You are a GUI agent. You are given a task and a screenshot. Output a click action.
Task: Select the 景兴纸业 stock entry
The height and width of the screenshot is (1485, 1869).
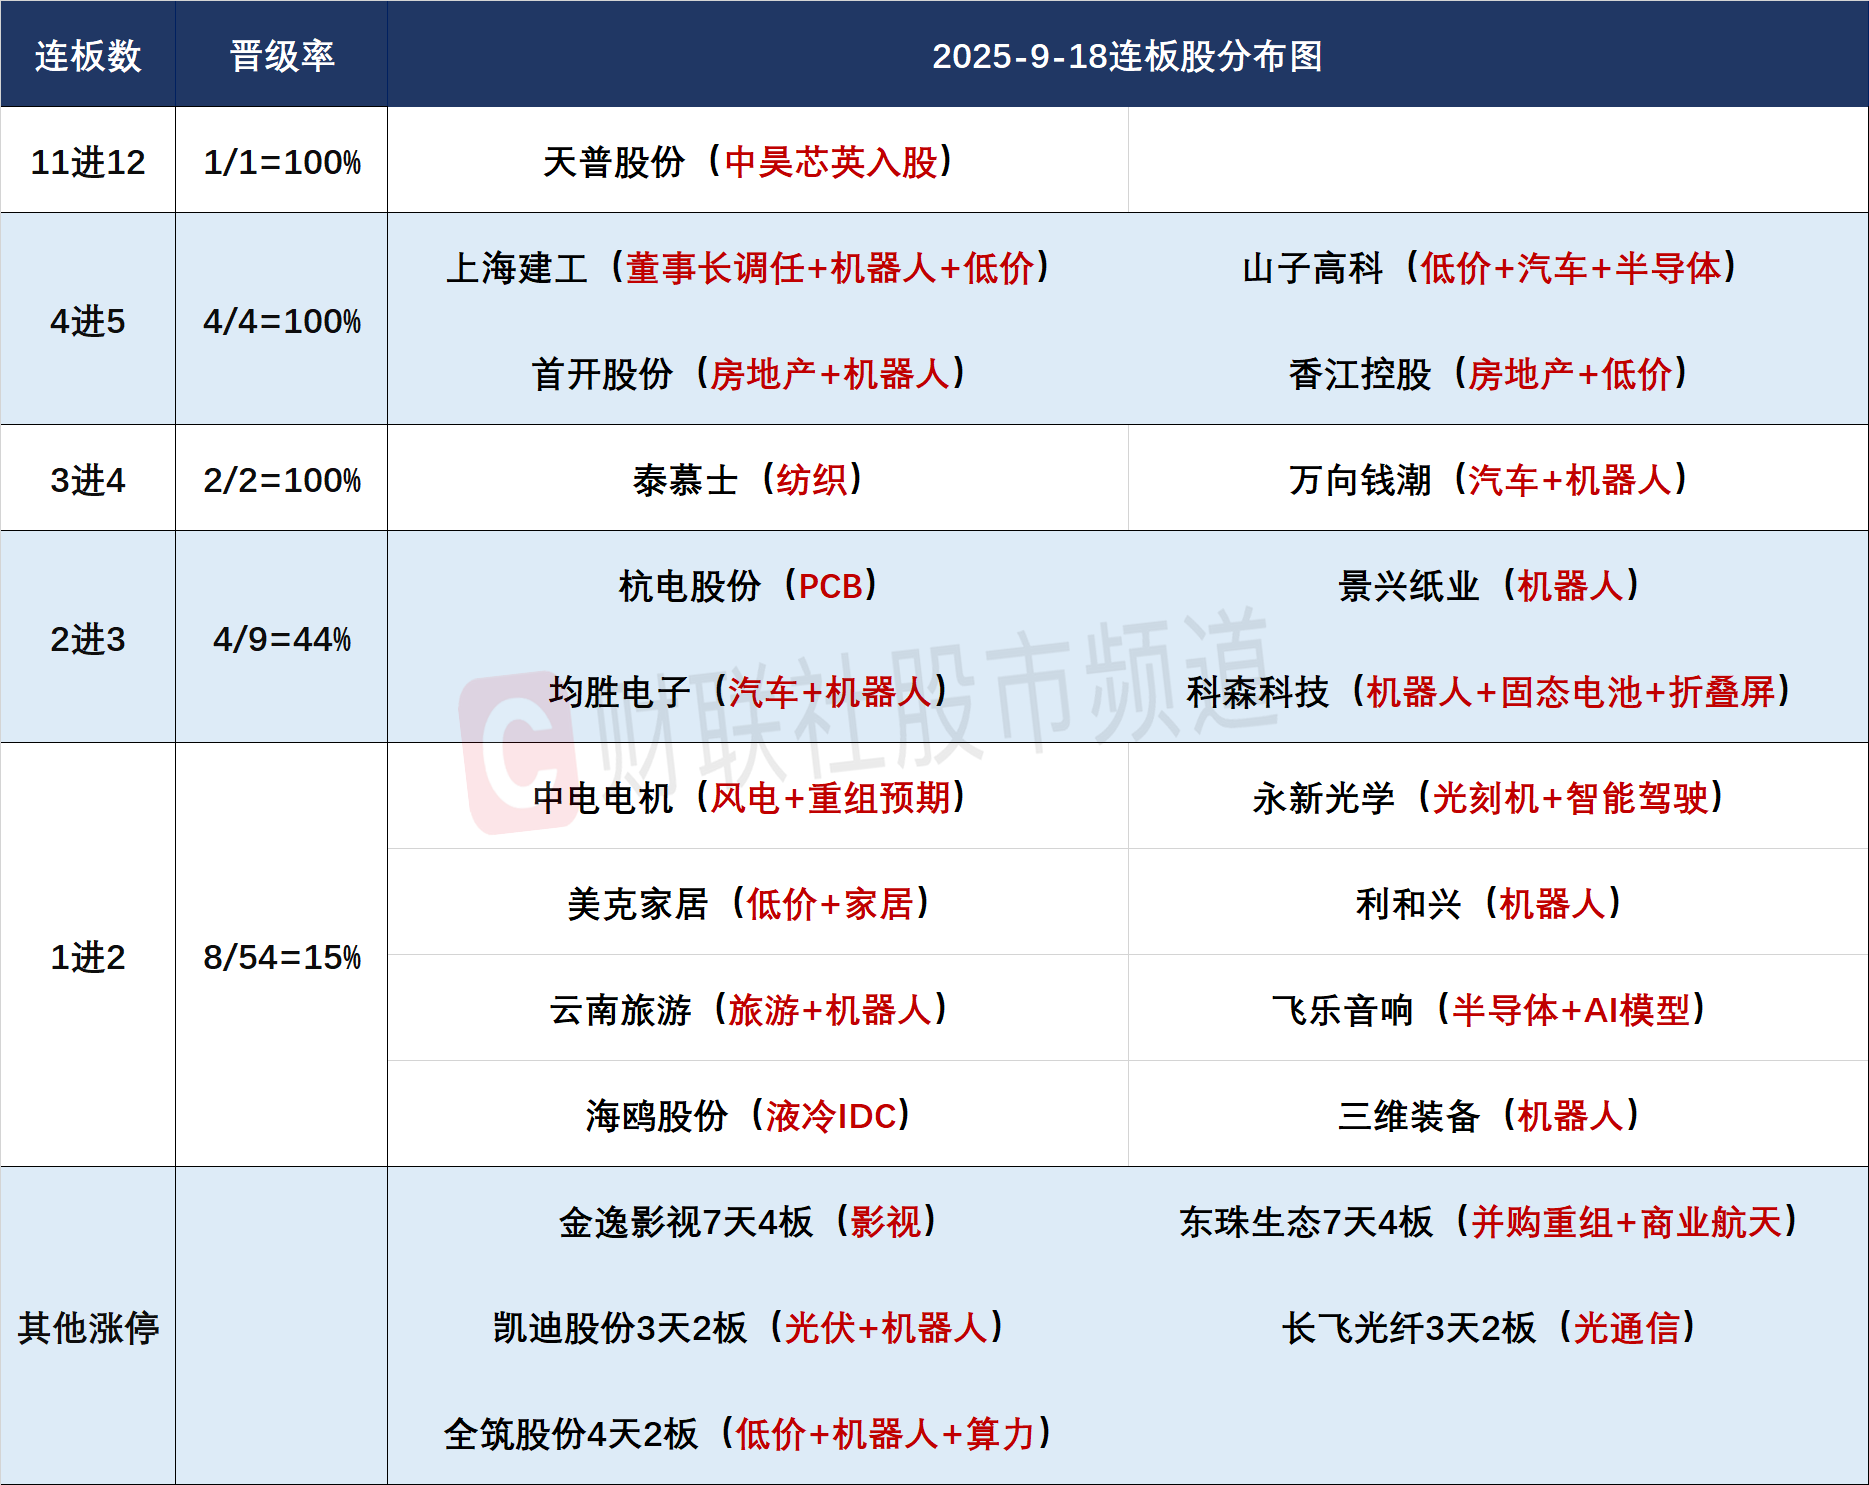pyautogui.click(x=1490, y=585)
